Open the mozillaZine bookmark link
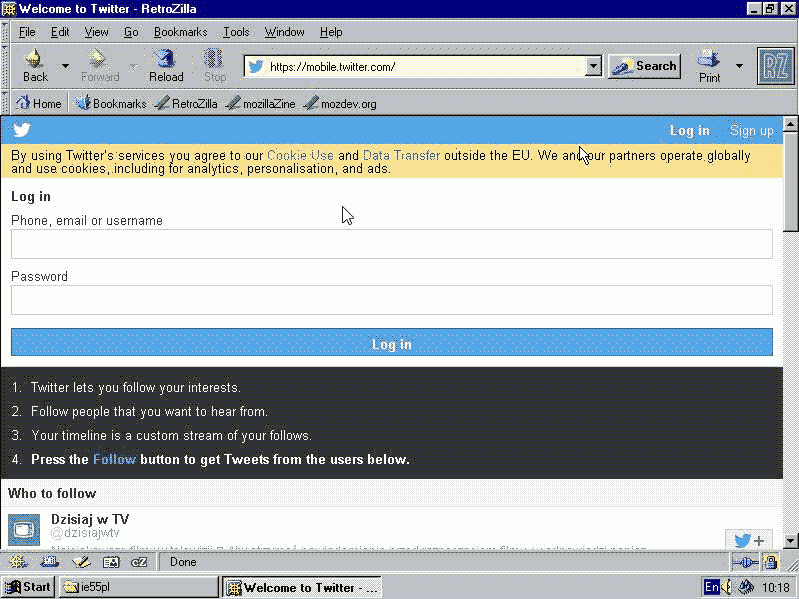This screenshot has width=799, height=599. 260,103
